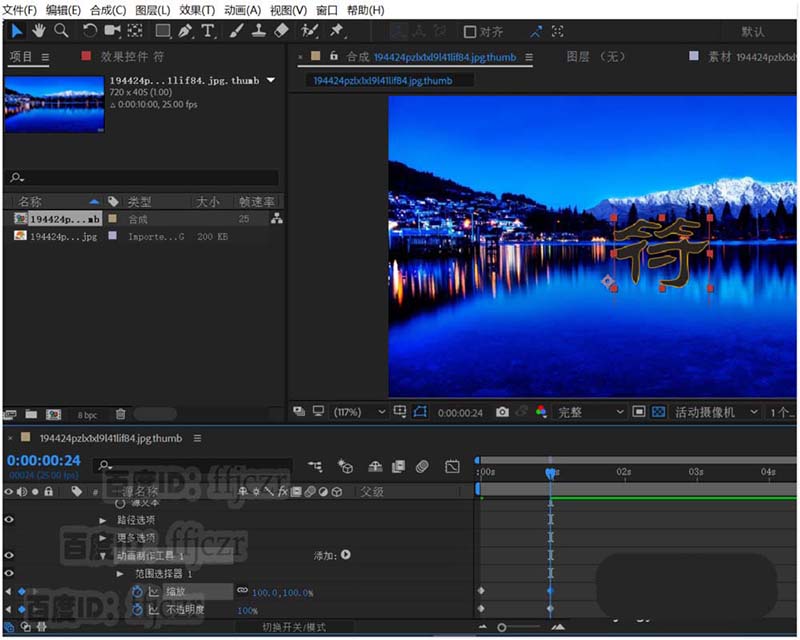The image size is (800, 640).
Task: Delete selected item with trash icon
Action: click(120, 413)
